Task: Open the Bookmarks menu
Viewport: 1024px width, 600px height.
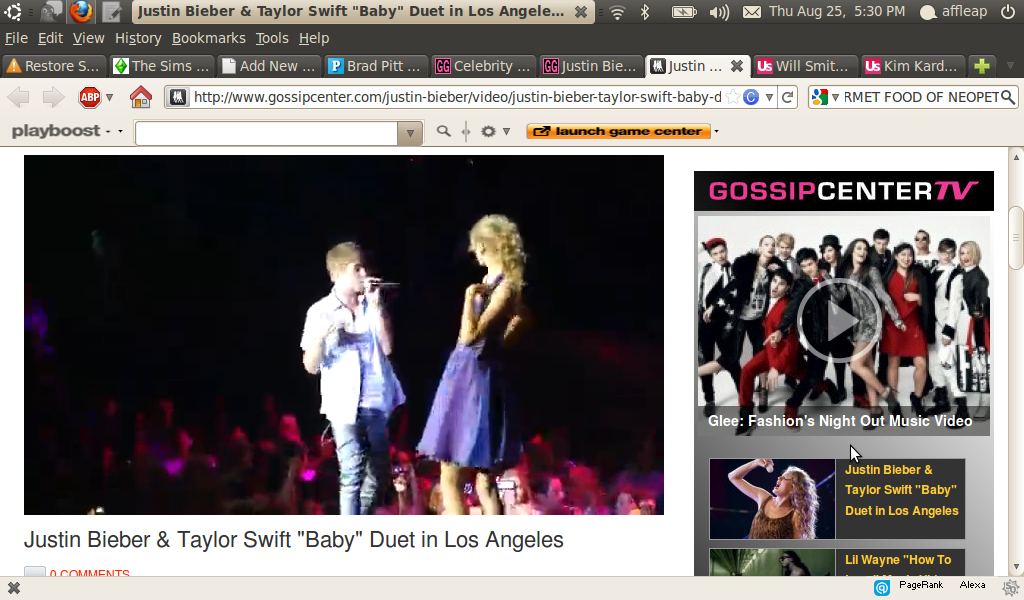Action: point(208,39)
